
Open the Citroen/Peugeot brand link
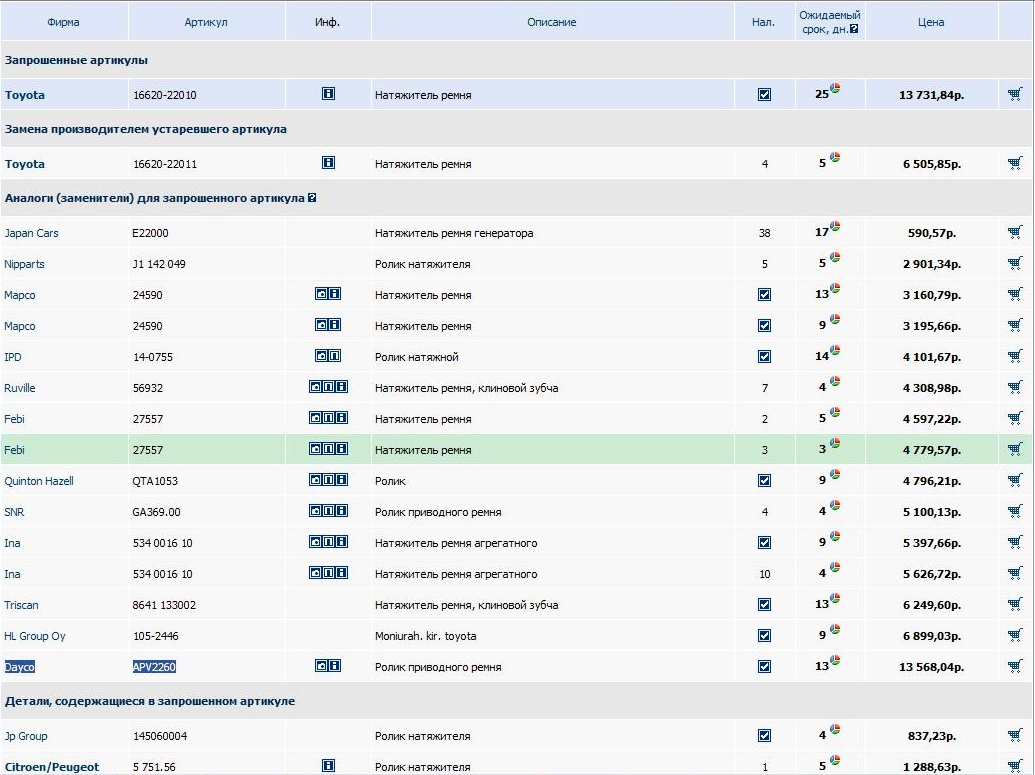point(52,767)
